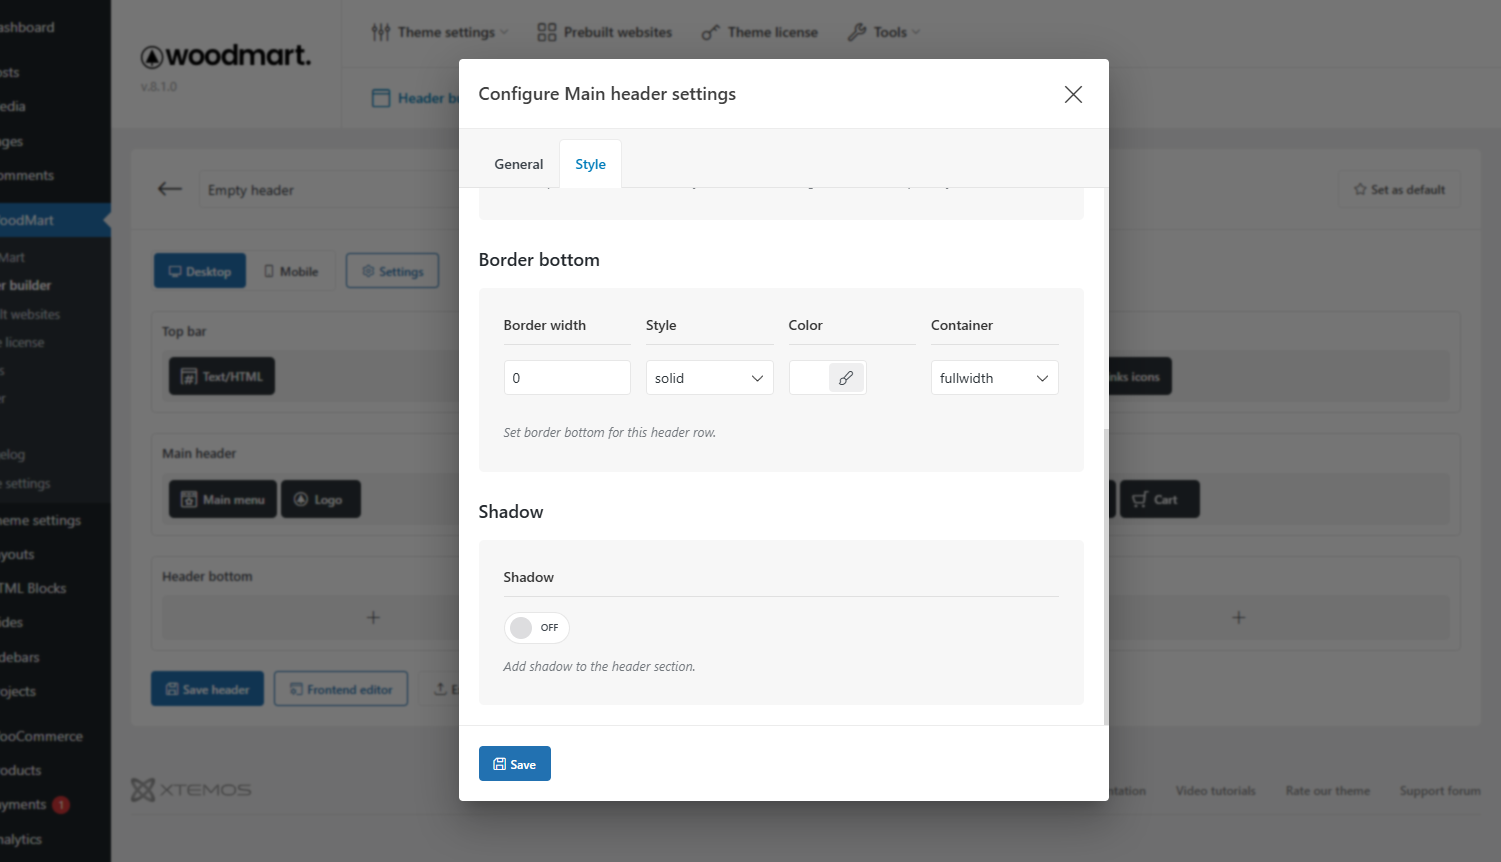Image resolution: width=1501 pixels, height=862 pixels.
Task: Select the Cart header element
Action: tap(1159, 499)
